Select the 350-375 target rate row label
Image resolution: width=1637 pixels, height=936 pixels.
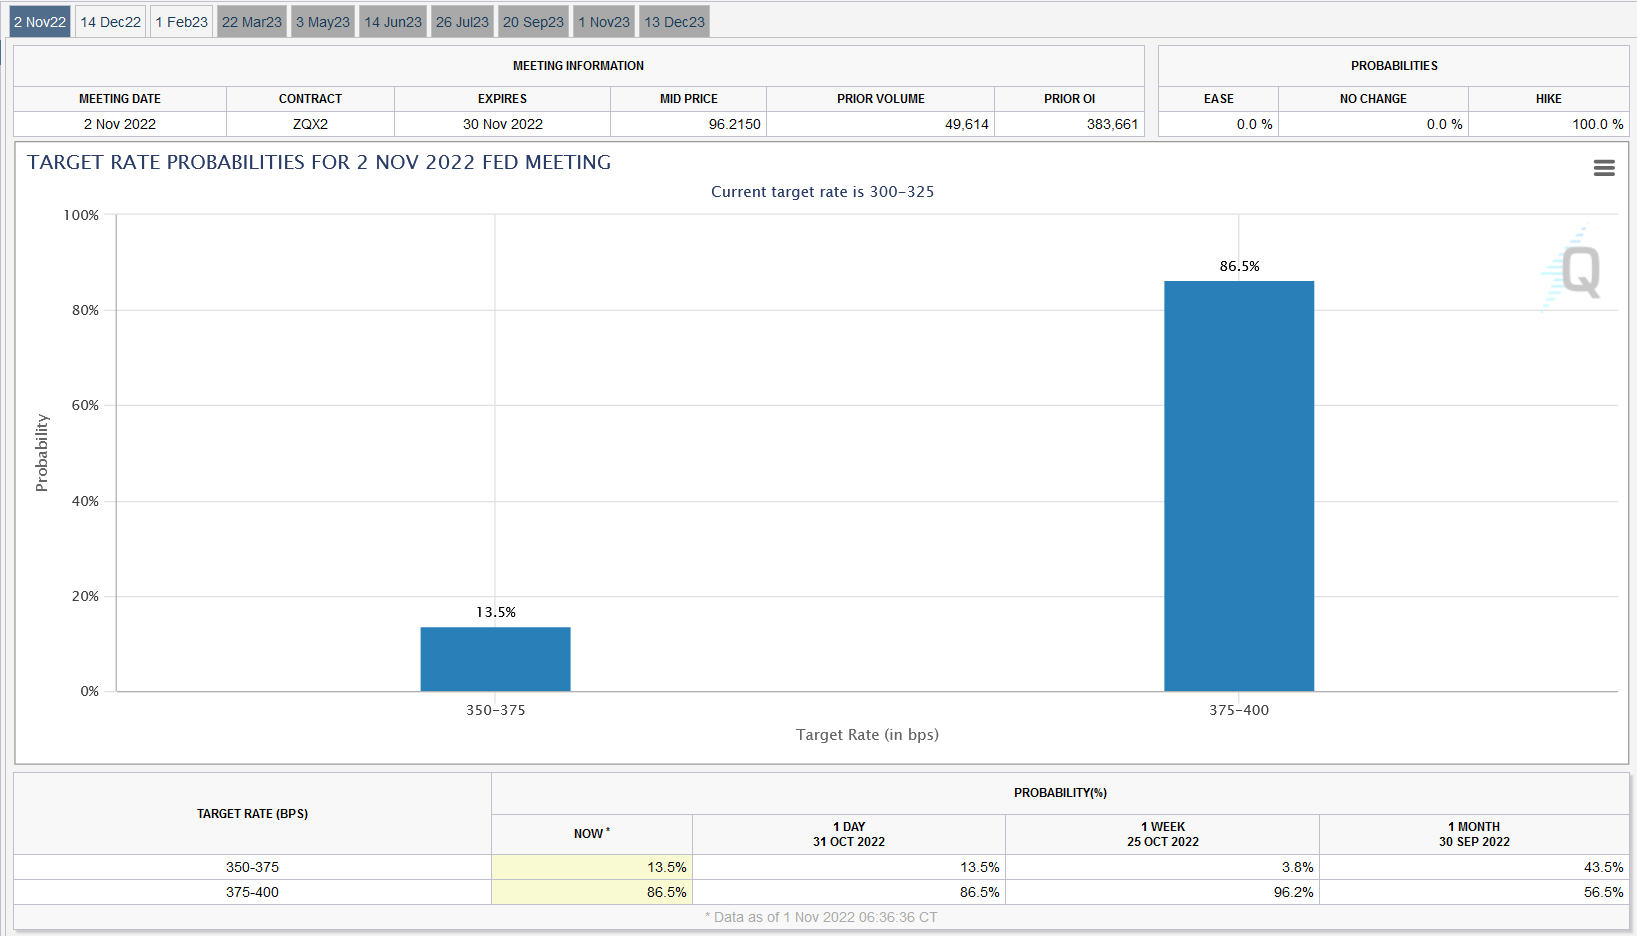tap(252, 867)
